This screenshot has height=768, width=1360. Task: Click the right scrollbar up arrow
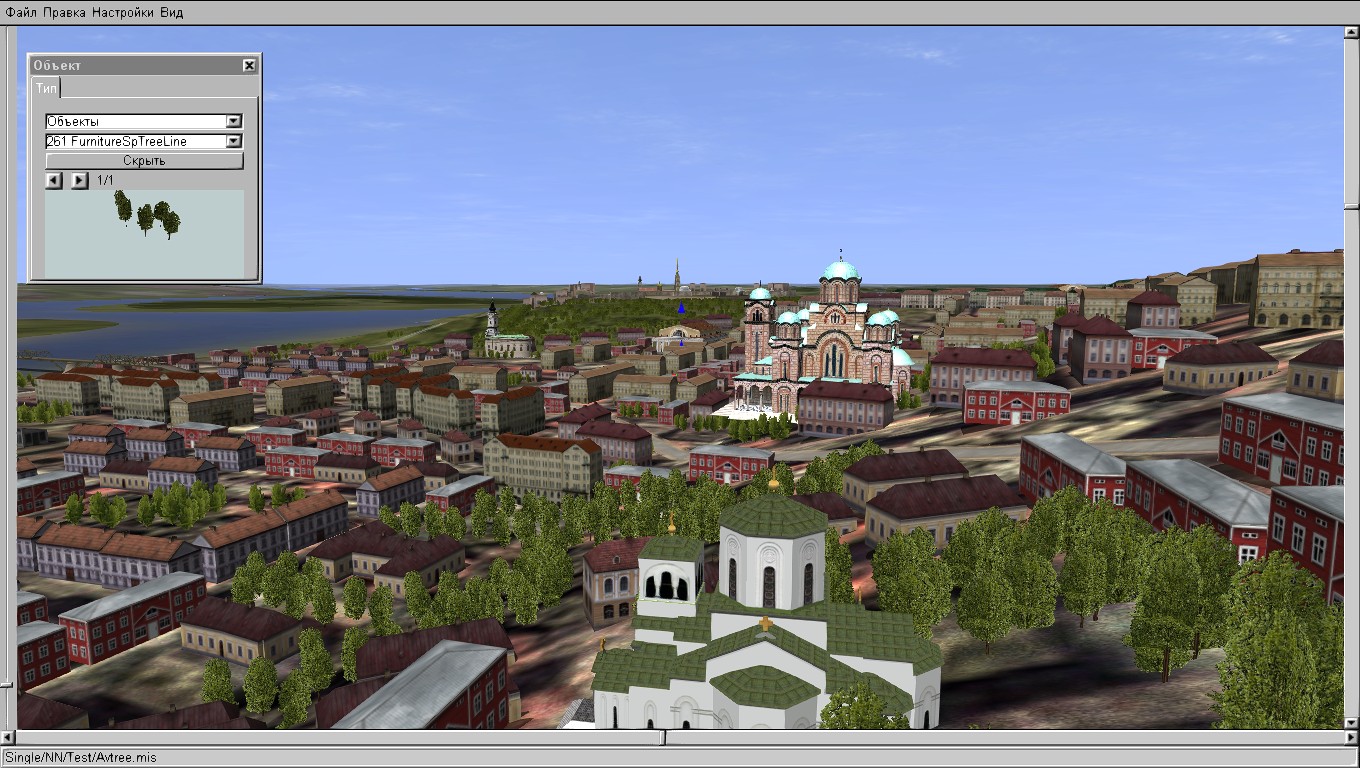click(x=1351, y=34)
